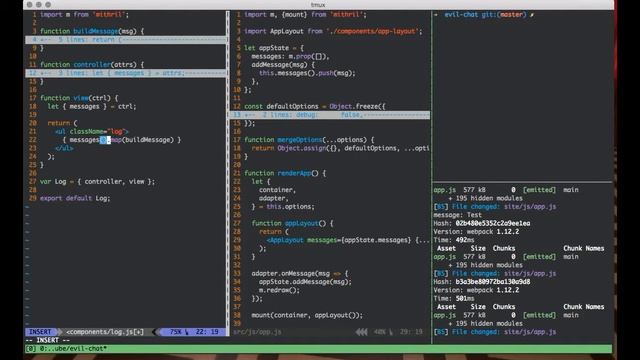Expand the folded '2 lines: debug: false' block
Viewport: 640px width, 360px height.
coord(330,115)
